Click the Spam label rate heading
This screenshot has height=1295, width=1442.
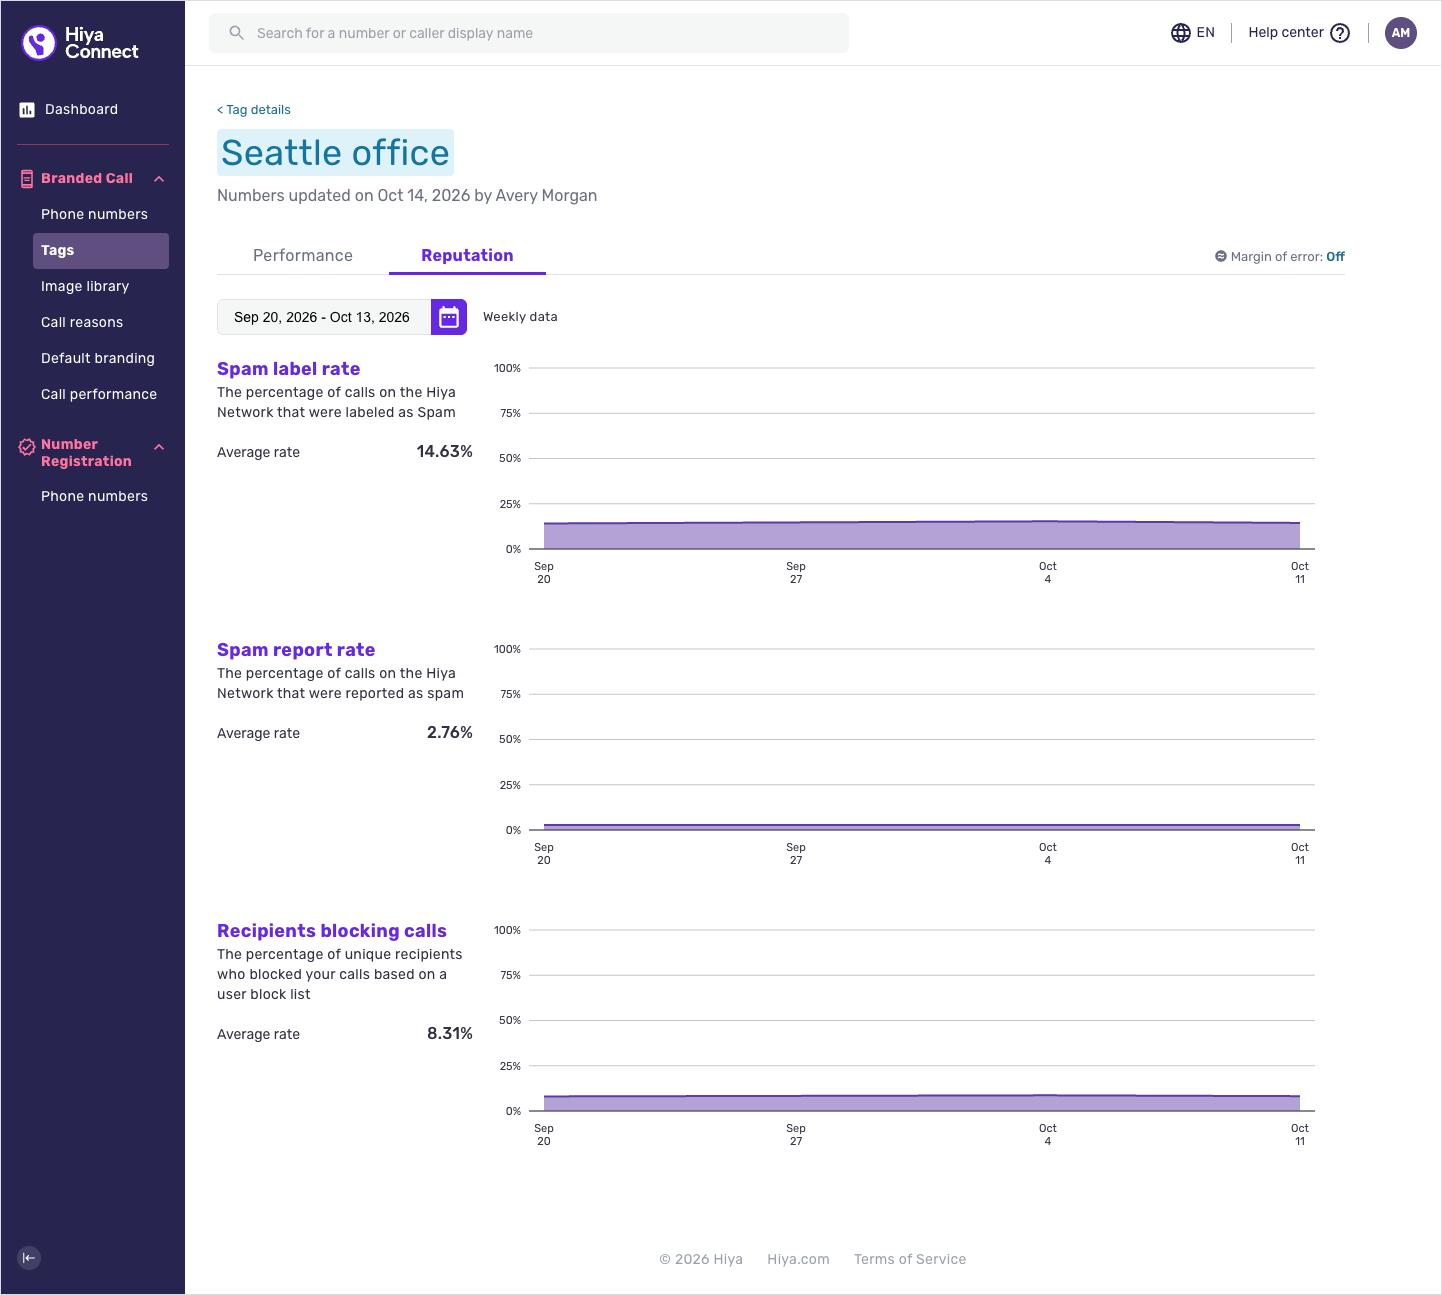pos(288,369)
